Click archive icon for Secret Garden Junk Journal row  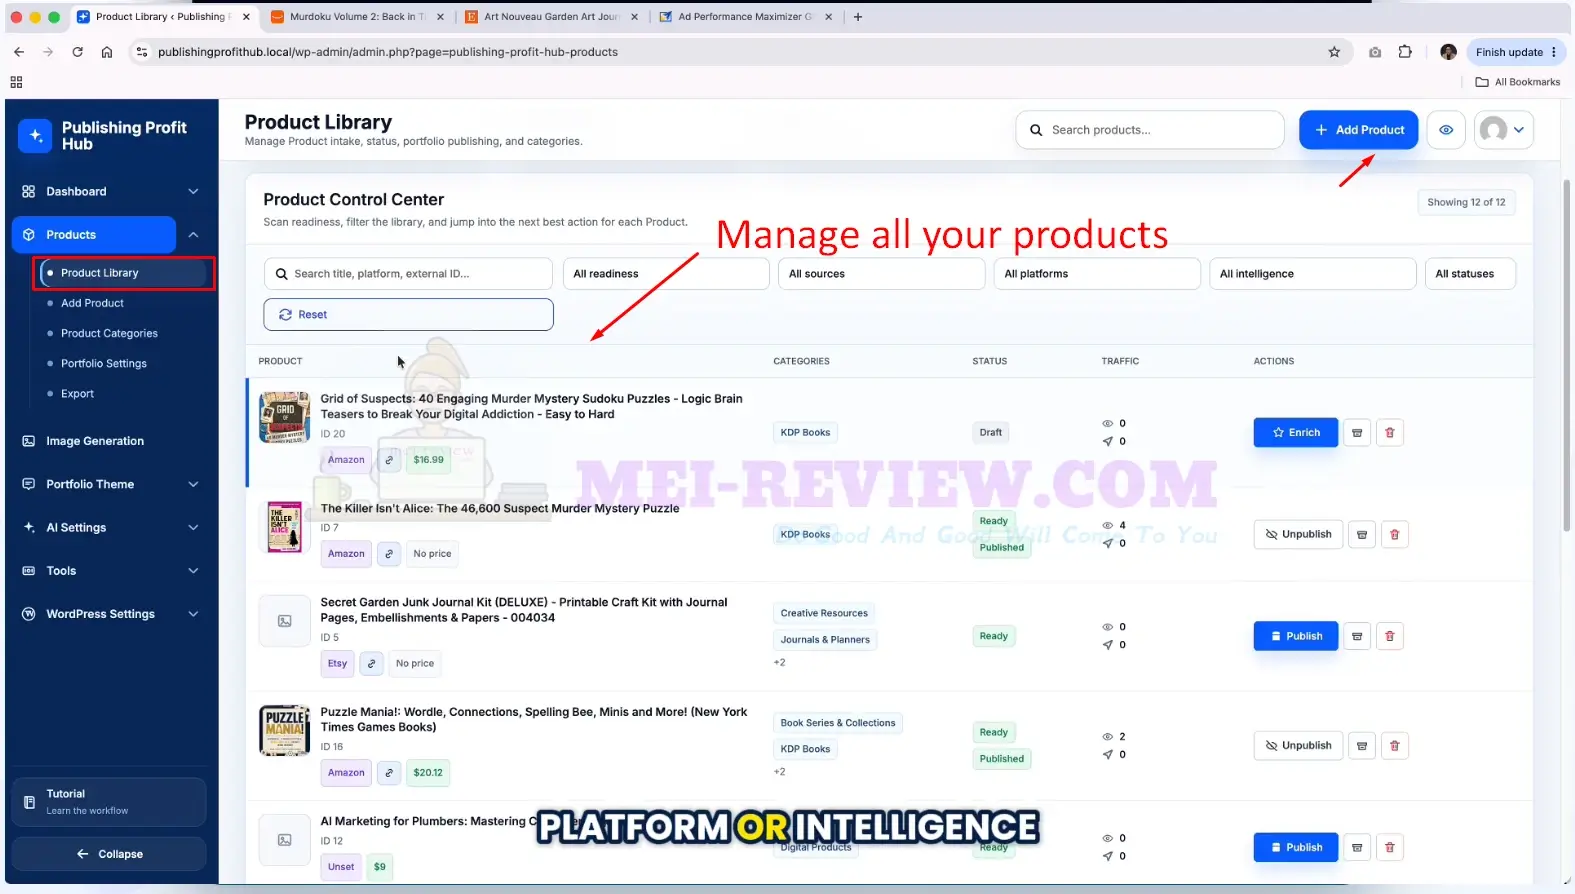(x=1357, y=636)
